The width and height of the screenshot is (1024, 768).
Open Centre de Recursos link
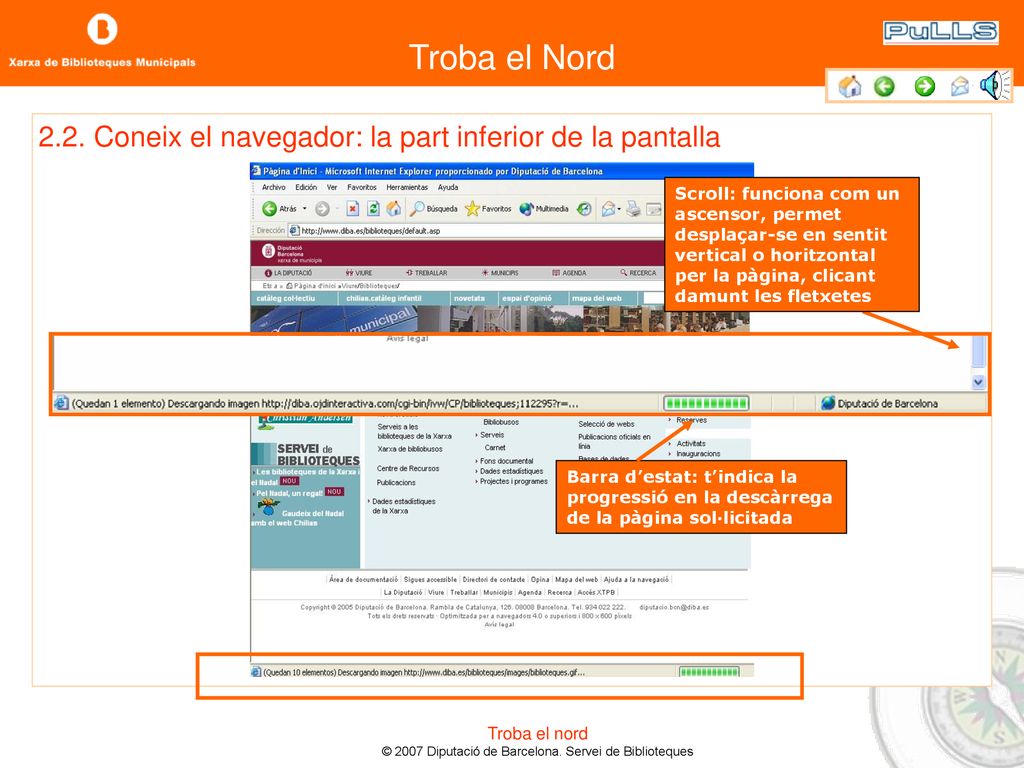pyautogui.click(x=408, y=469)
